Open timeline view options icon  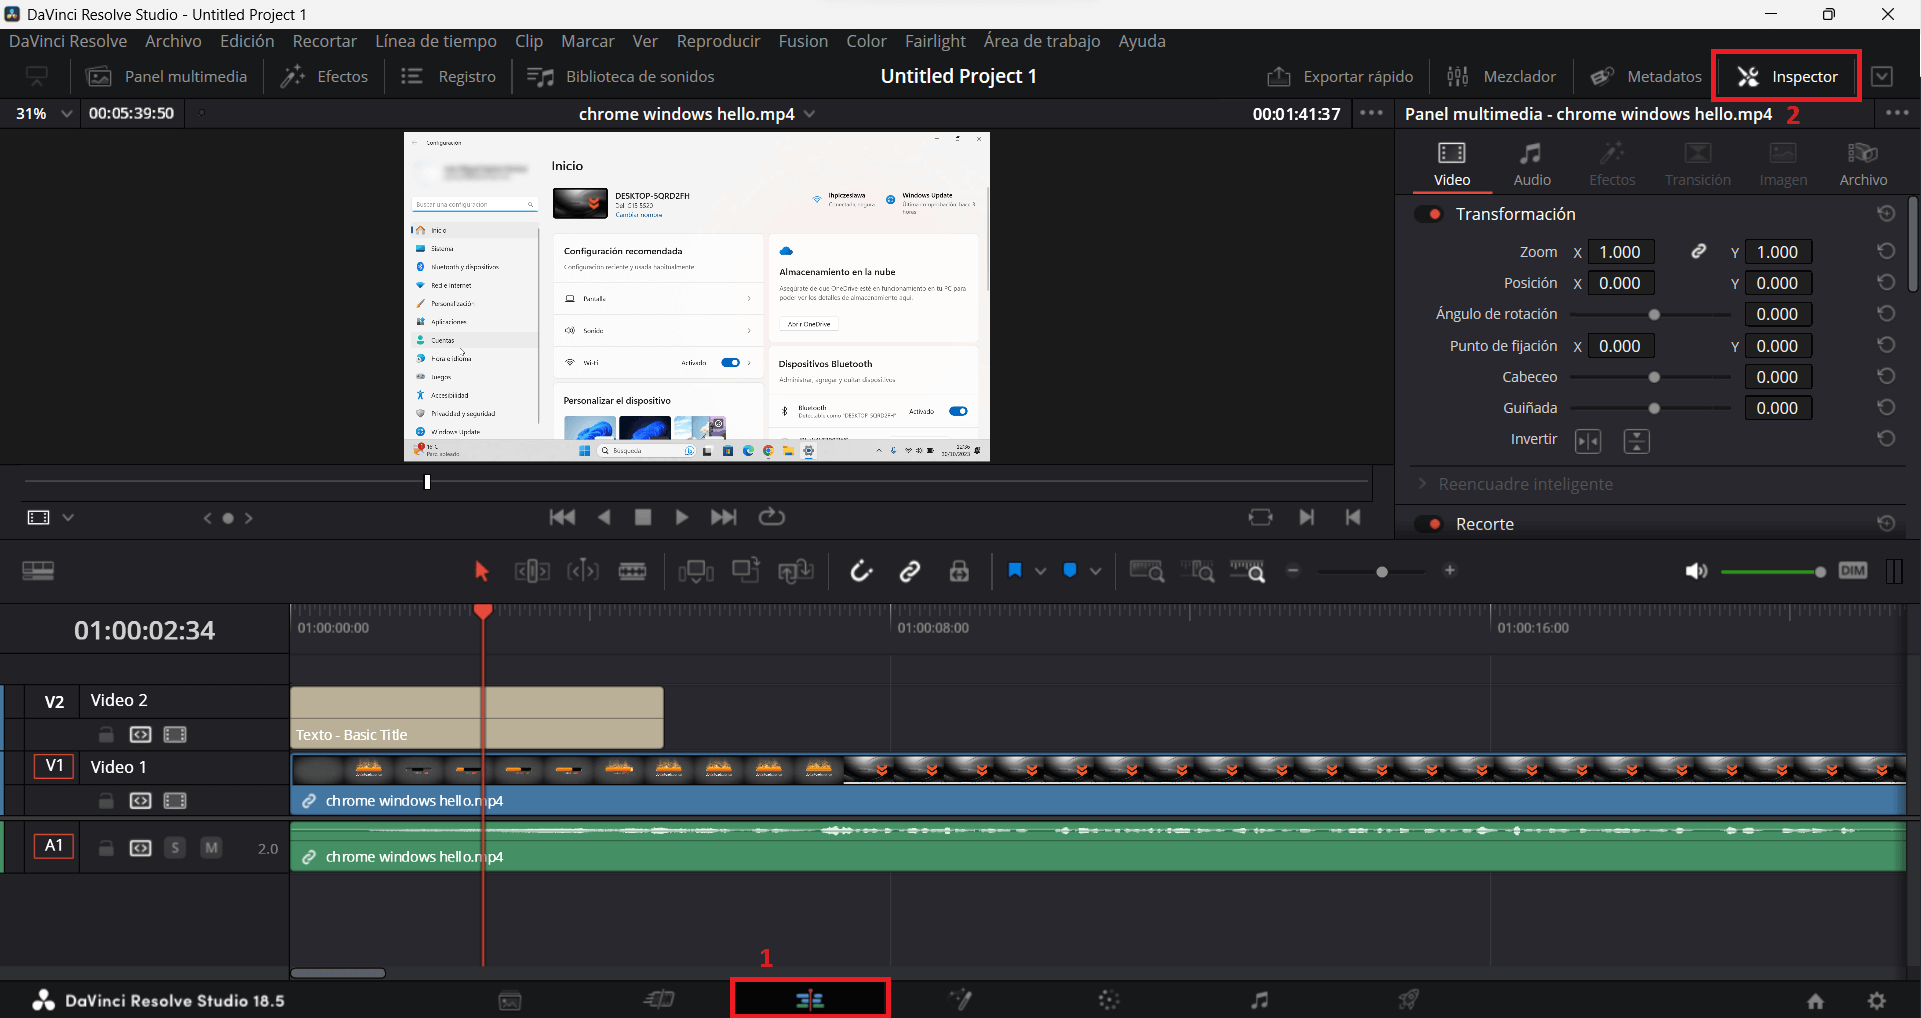[x=38, y=571]
